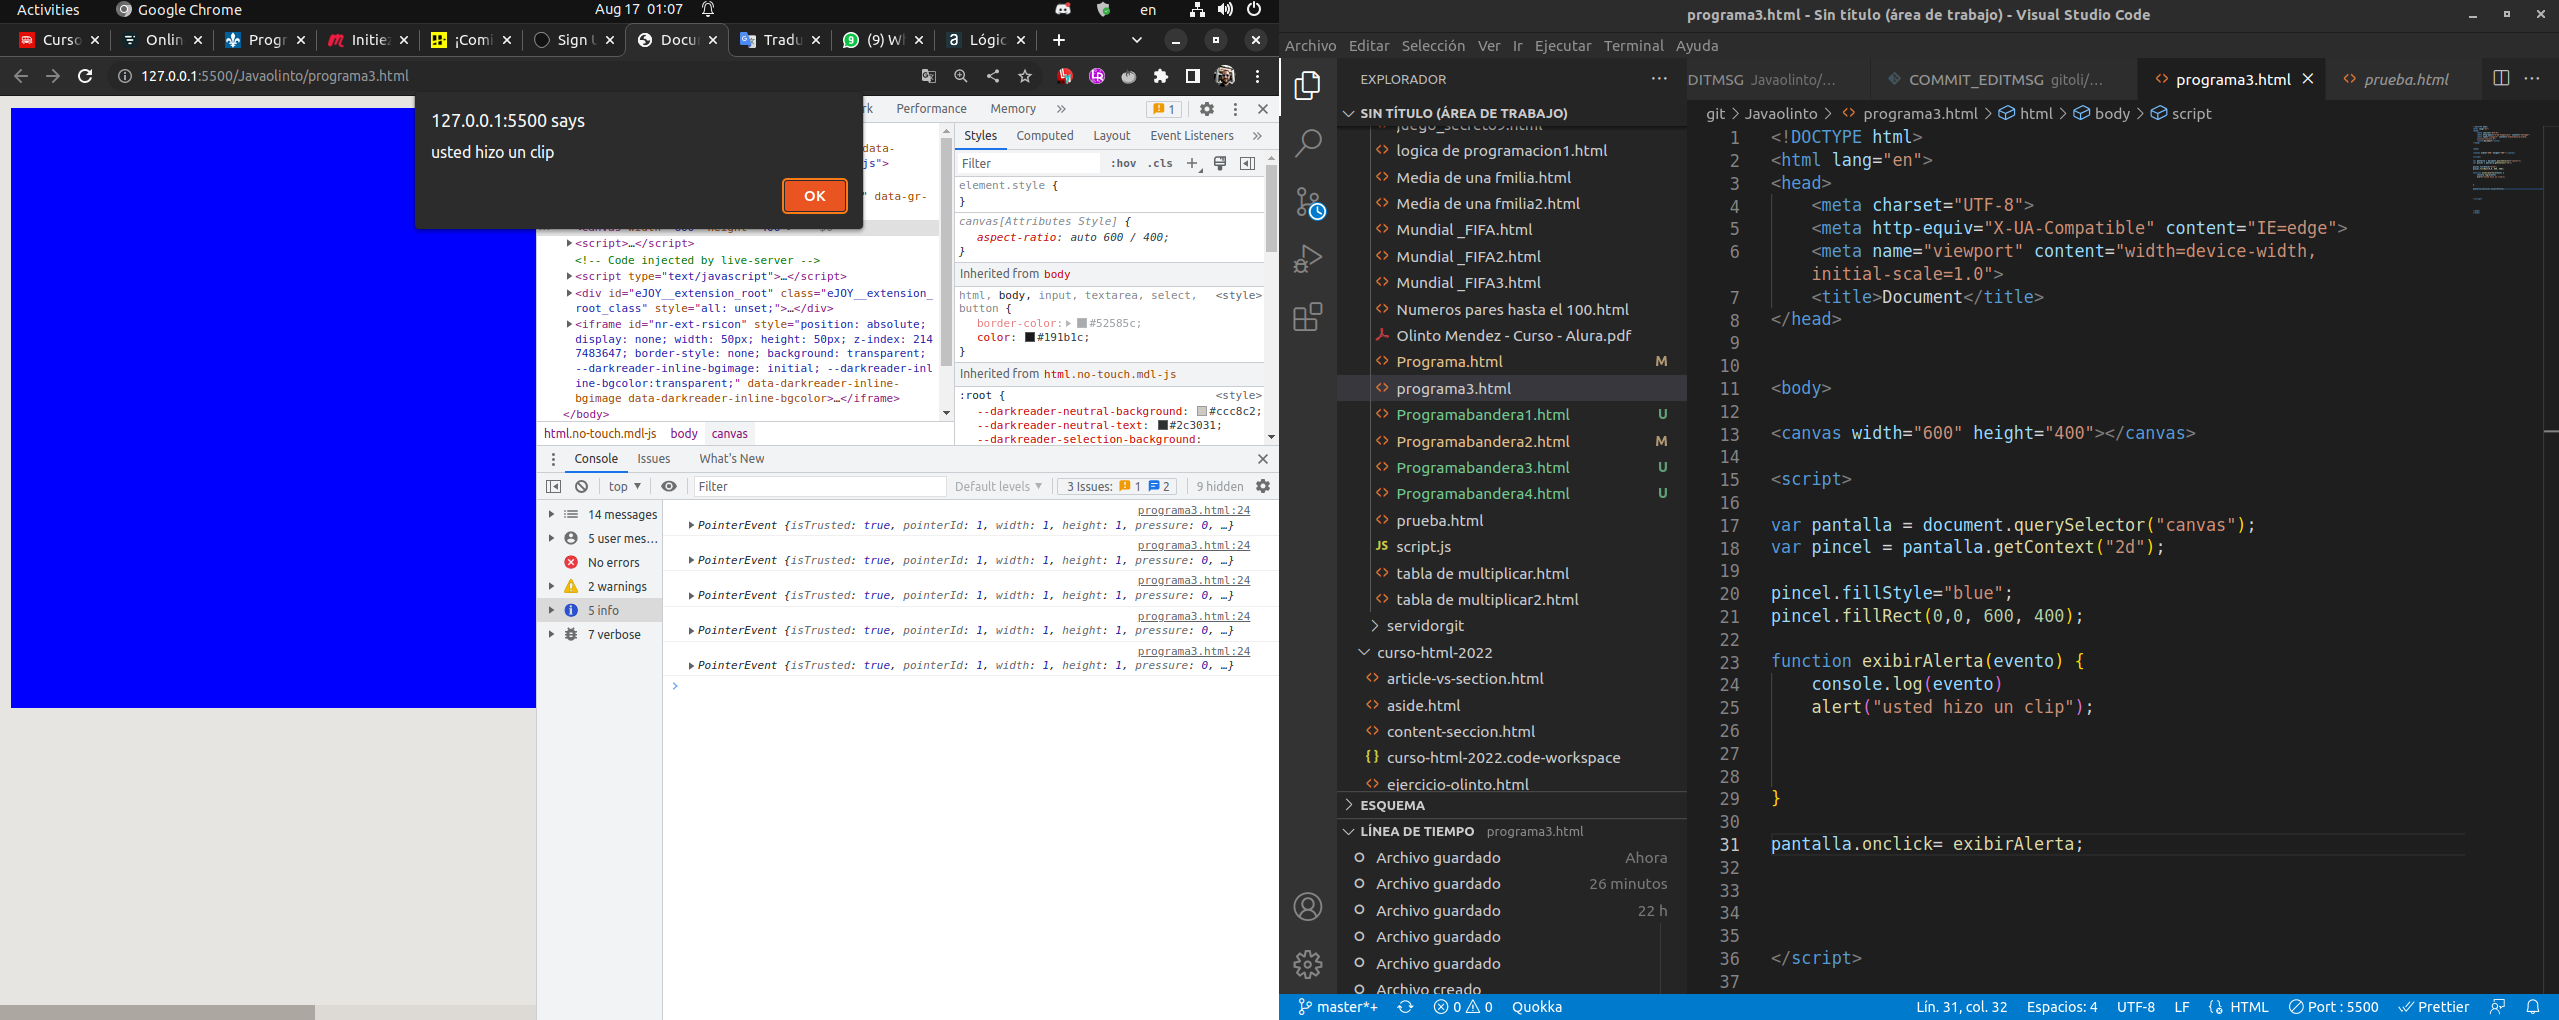The image size is (2559, 1020).
Task: Switch to prueba.html editor tab
Action: [x=2404, y=80]
